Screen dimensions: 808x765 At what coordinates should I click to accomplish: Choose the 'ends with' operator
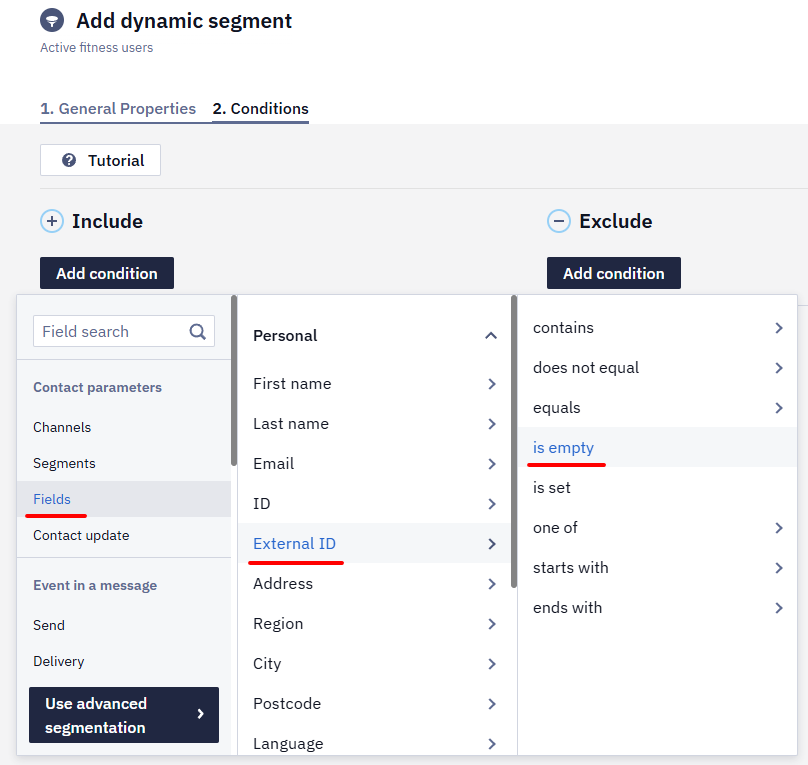pos(658,607)
